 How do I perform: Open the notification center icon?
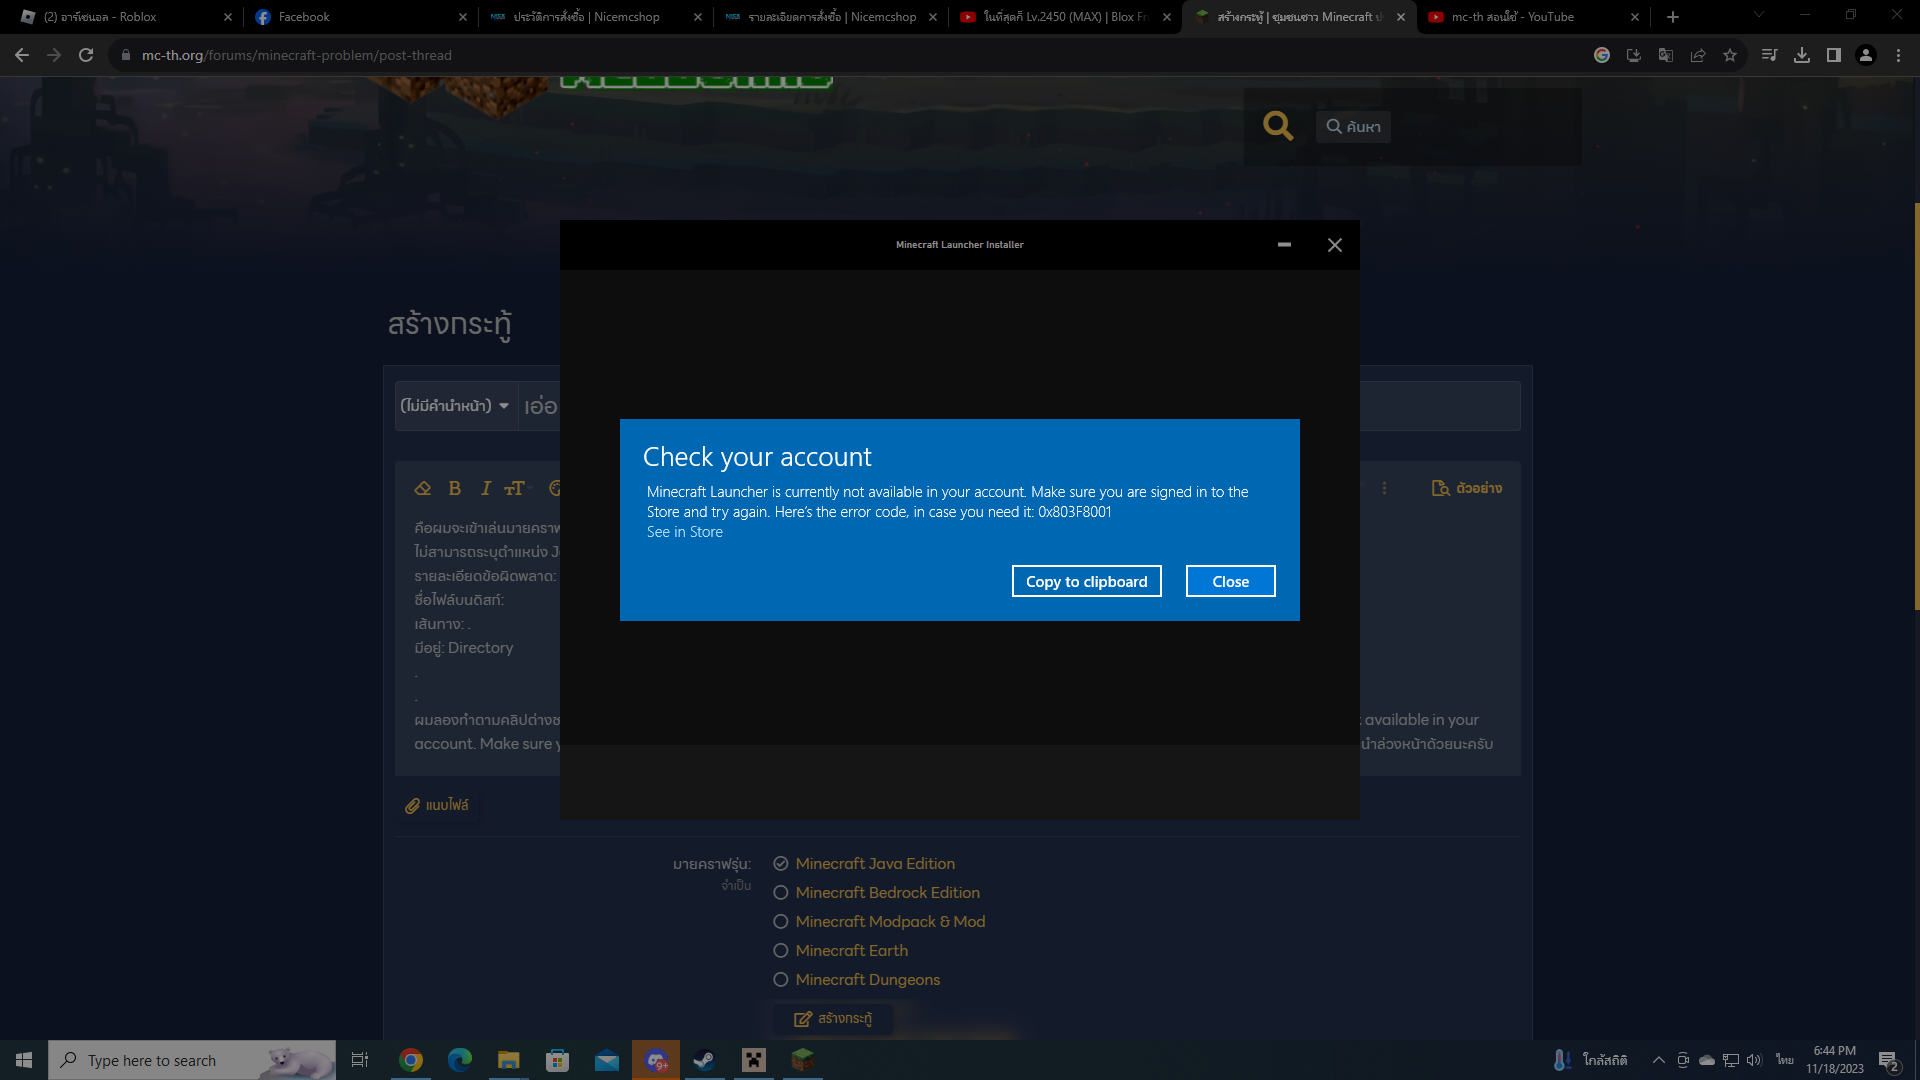pos(1888,1061)
